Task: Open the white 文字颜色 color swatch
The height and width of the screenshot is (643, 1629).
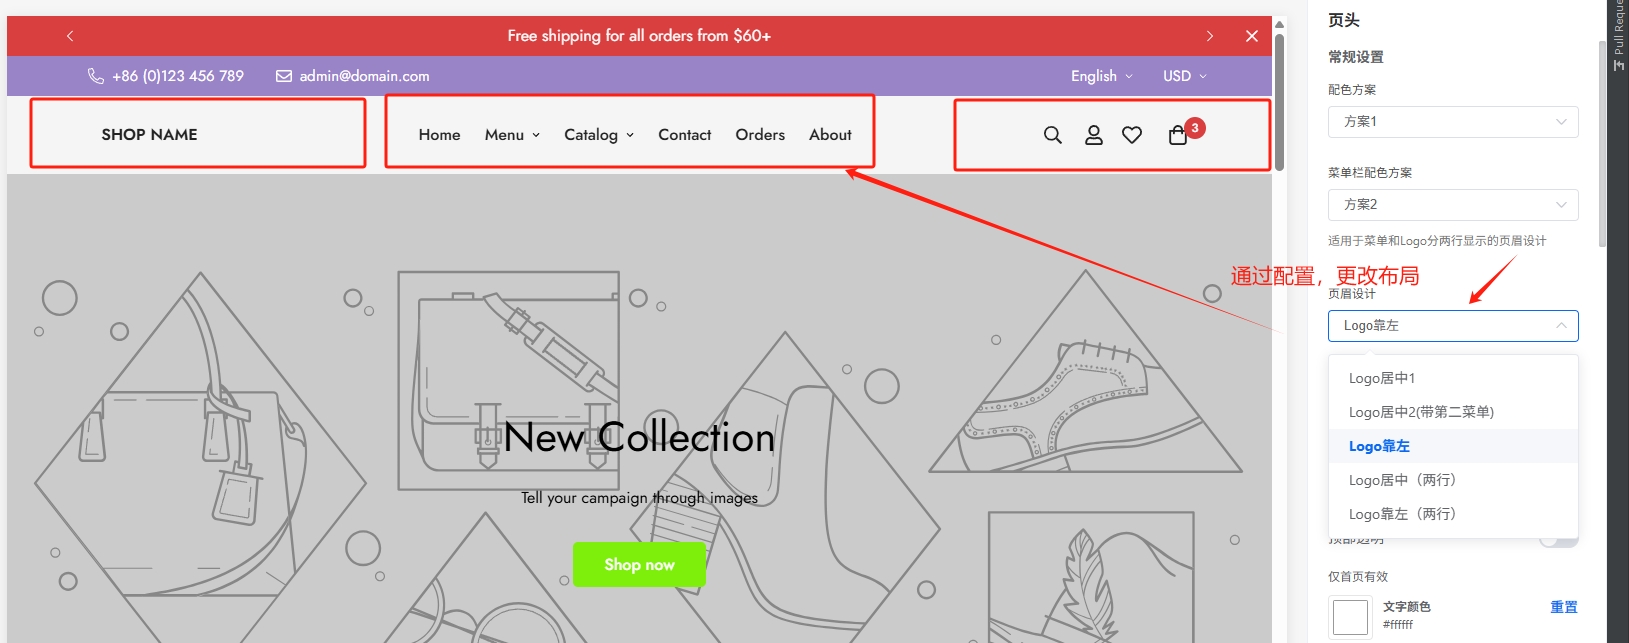Action: coord(1350,617)
